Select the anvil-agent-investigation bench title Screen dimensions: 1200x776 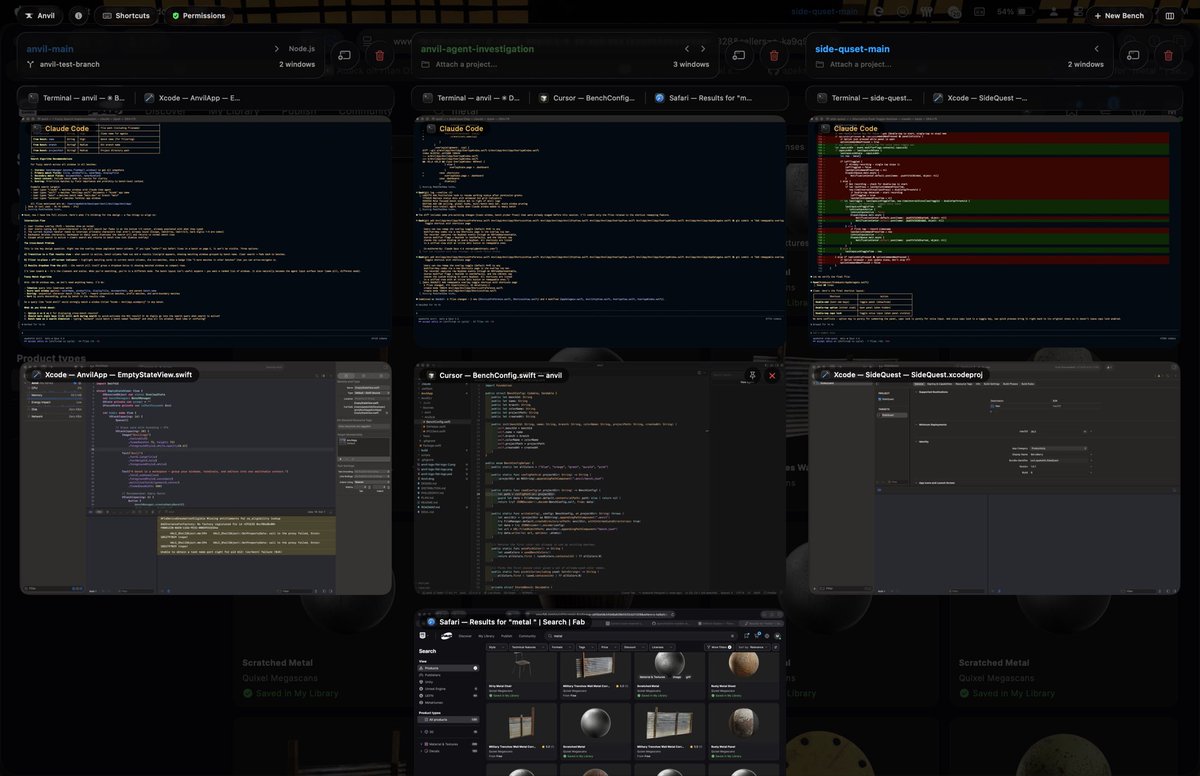pyautogui.click(x=478, y=48)
